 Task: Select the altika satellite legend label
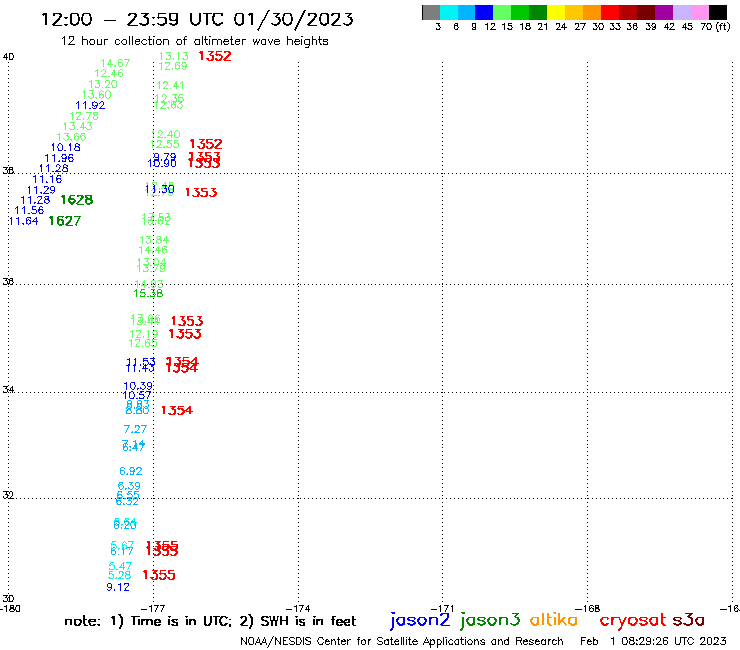[554, 619]
